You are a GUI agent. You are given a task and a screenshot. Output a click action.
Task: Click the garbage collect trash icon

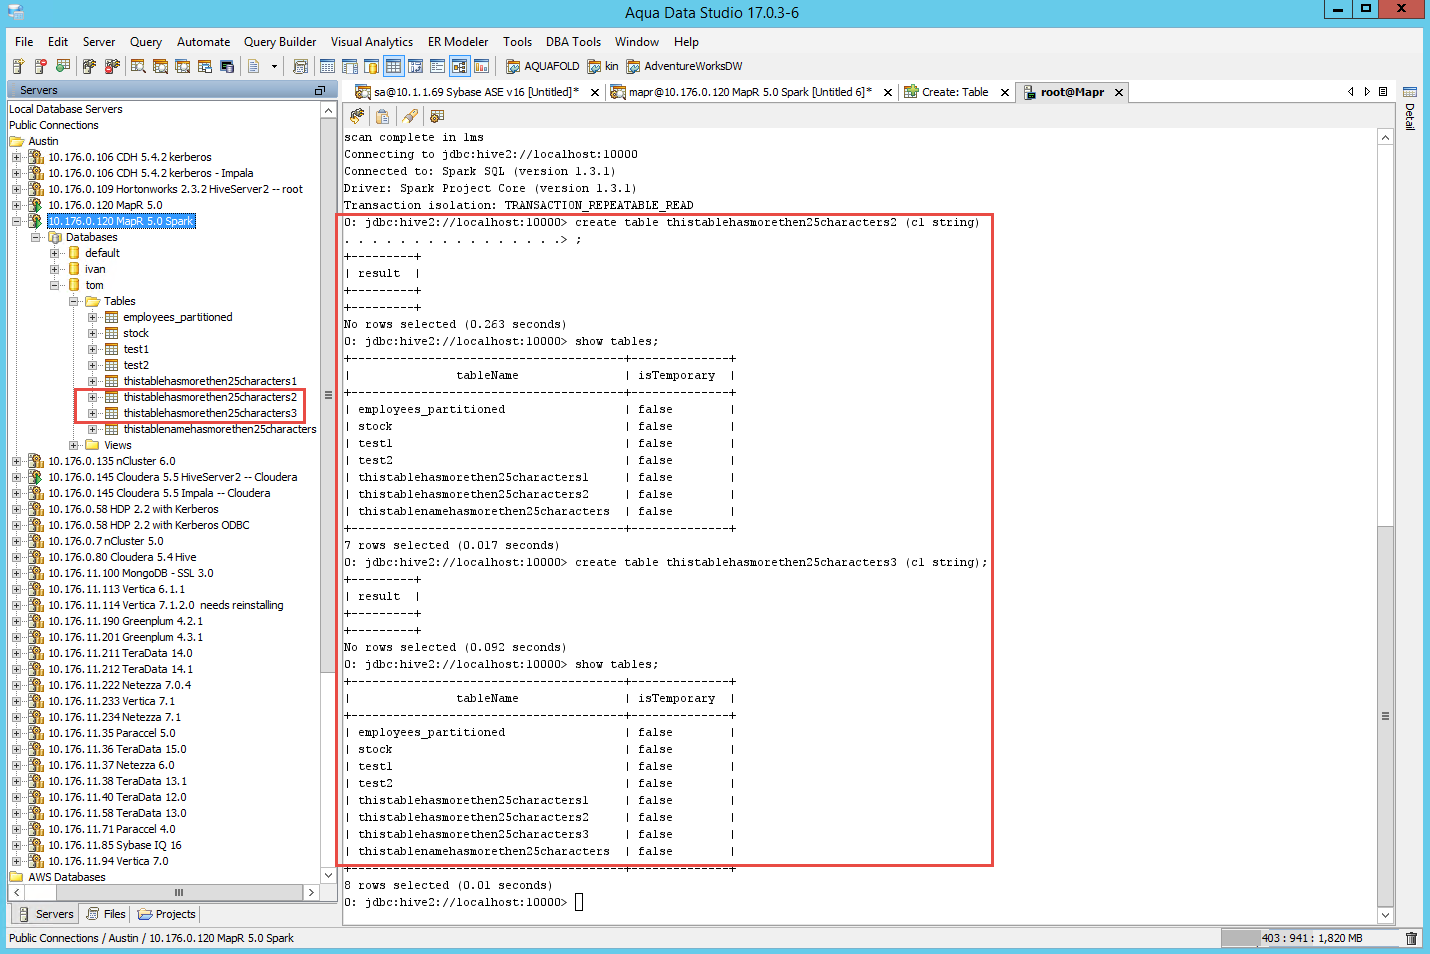tap(1411, 938)
